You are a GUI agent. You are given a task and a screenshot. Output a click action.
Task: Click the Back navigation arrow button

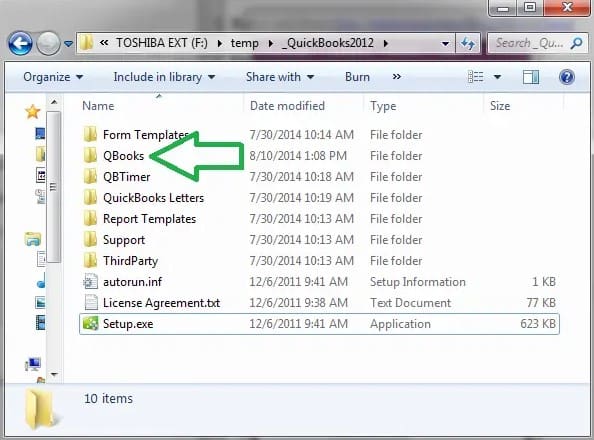point(20,44)
